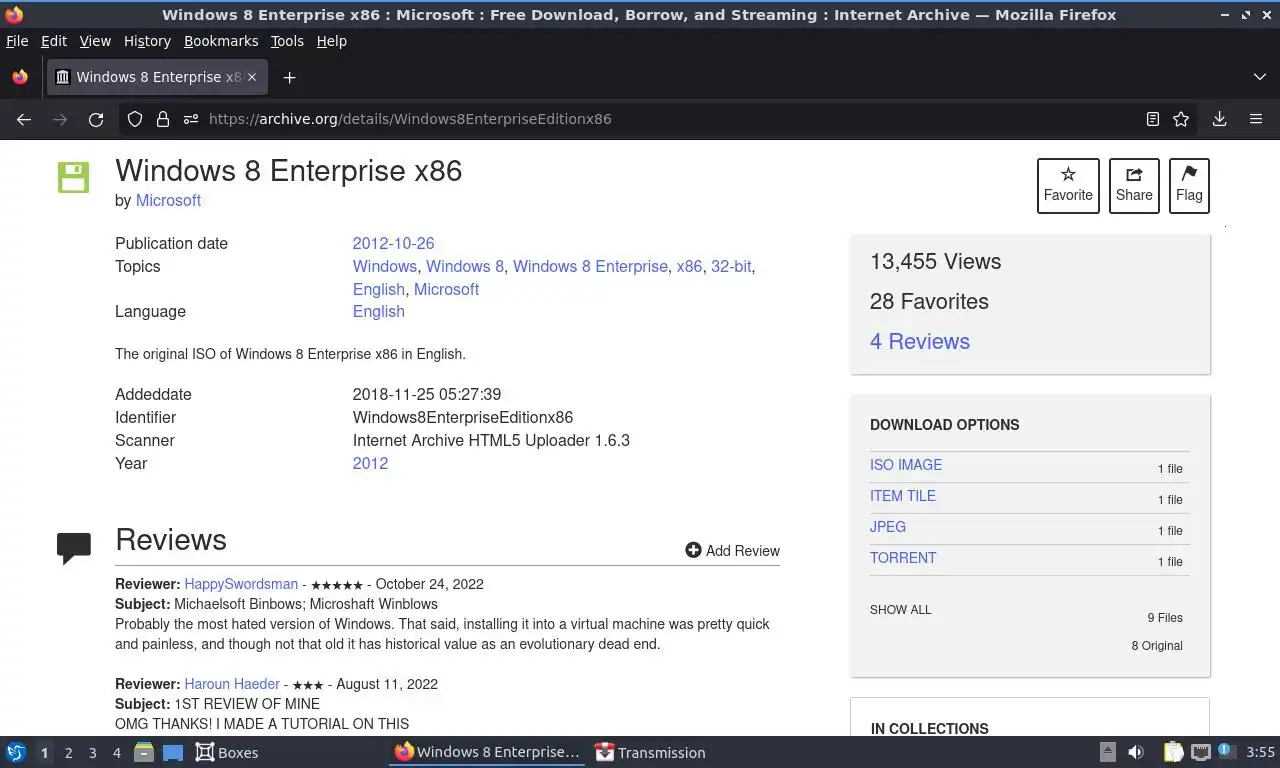Switch to workspace 3
Image resolution: width=1280 pixels, height=768 pixels.
(x=92, y=753)
